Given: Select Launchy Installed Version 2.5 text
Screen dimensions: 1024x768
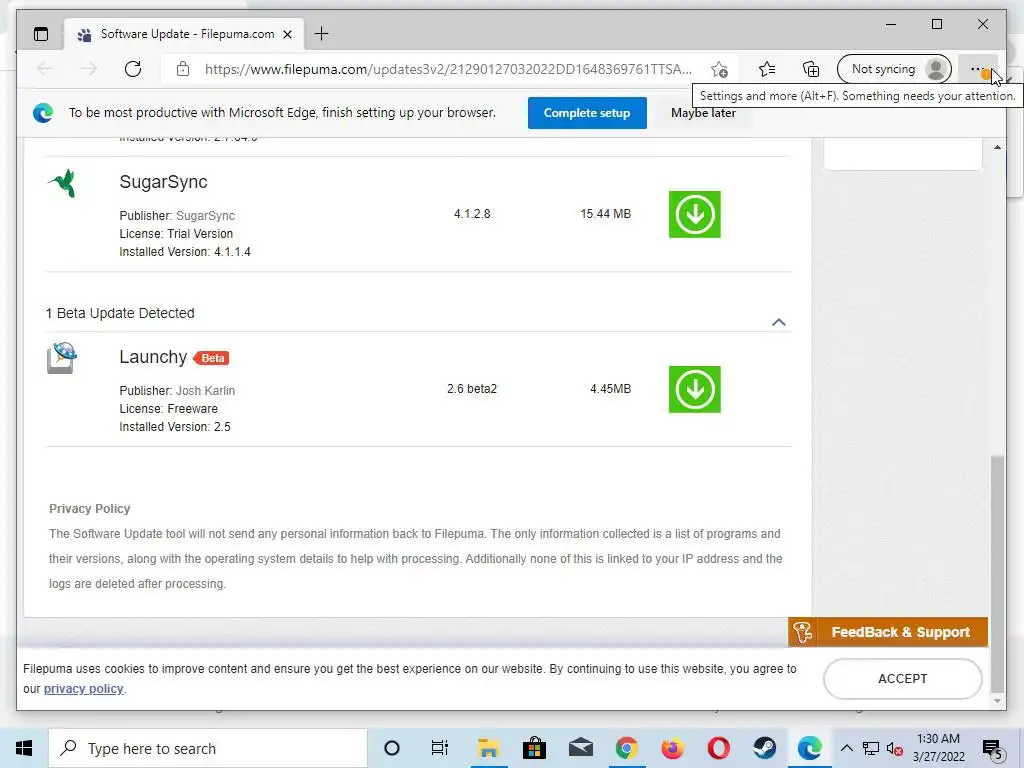Looking at the screenshot, I should (x=174, y=426).
